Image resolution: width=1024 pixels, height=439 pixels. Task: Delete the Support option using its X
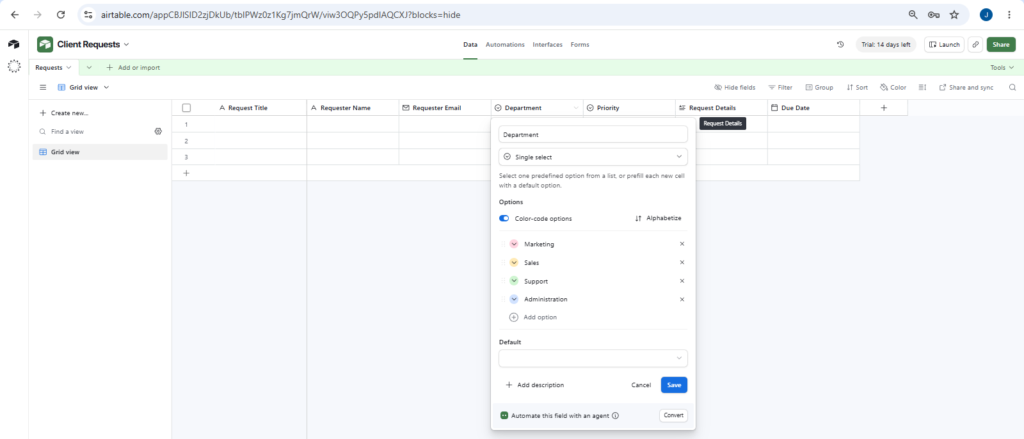682,281
